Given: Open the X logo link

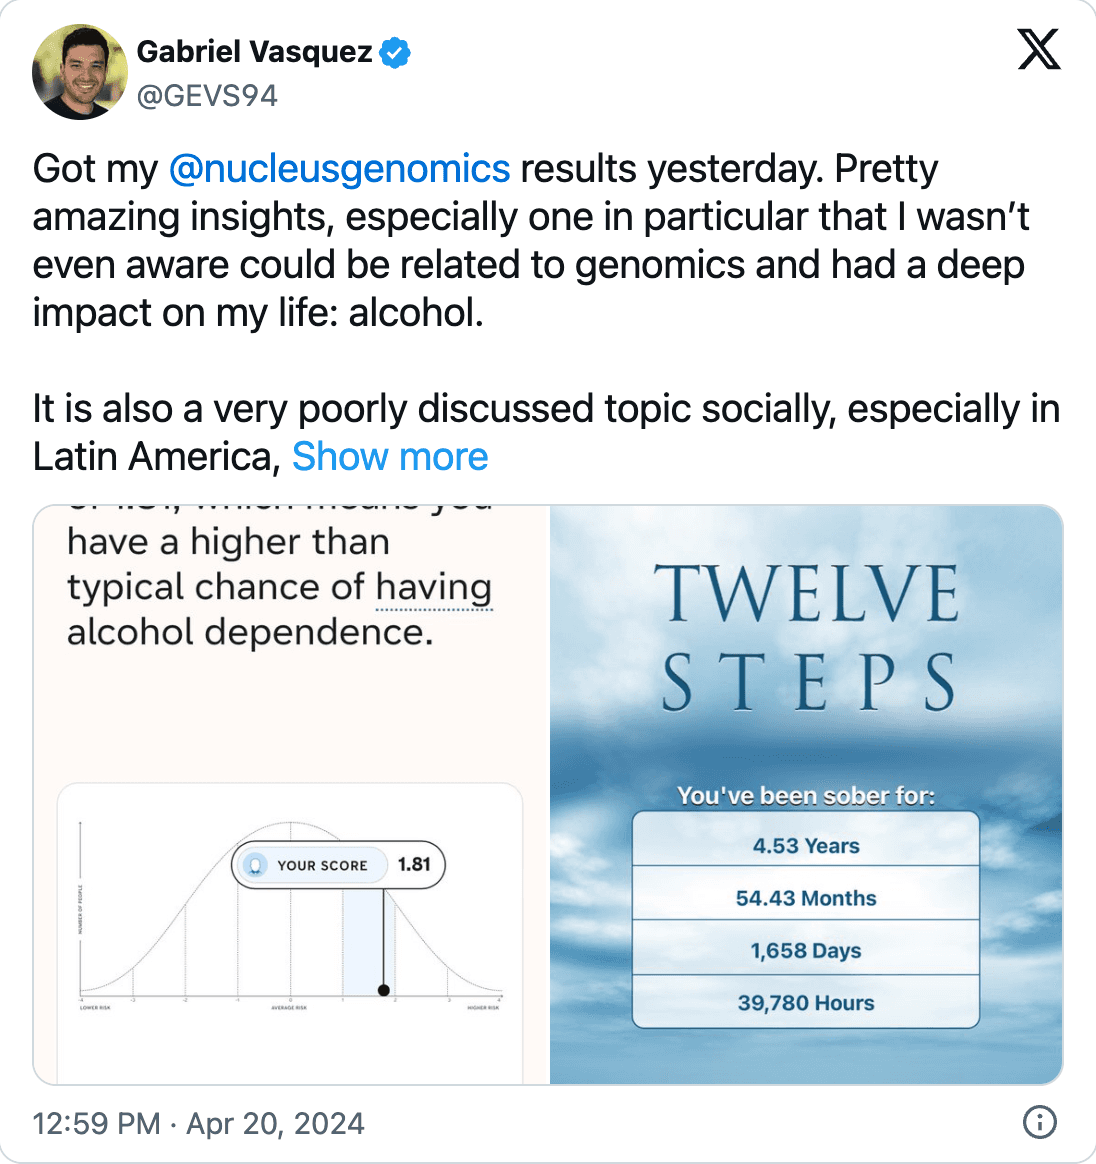Looking at the screenshot, I should tap(1039, 50).
